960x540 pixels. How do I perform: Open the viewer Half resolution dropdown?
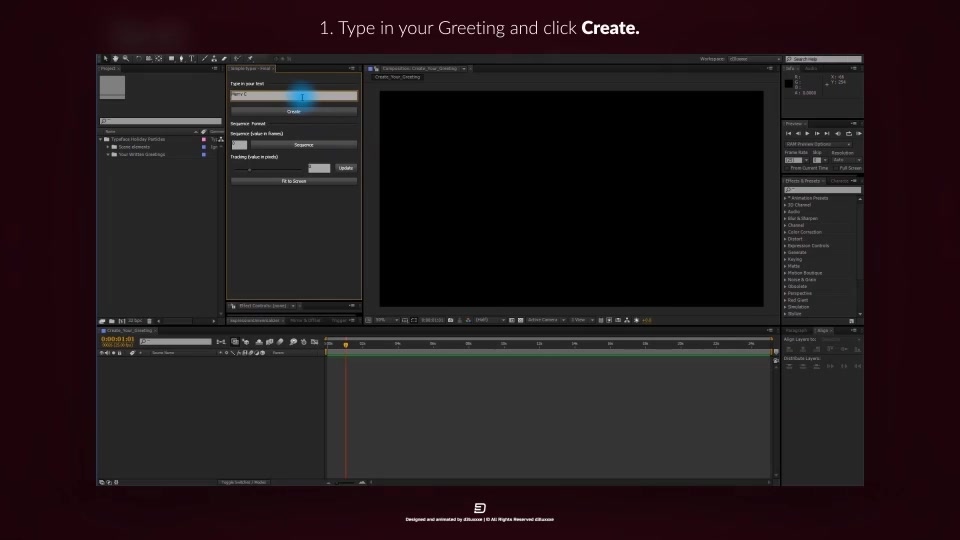(x=490, y=320)
